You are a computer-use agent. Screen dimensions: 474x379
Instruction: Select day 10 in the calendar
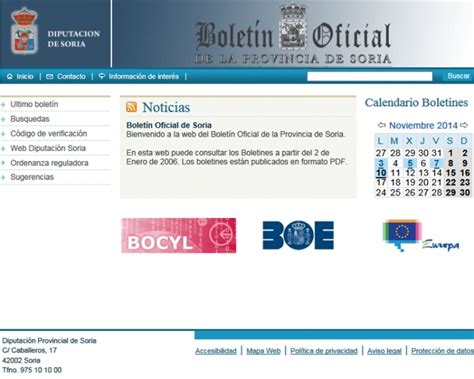[381, 173]
